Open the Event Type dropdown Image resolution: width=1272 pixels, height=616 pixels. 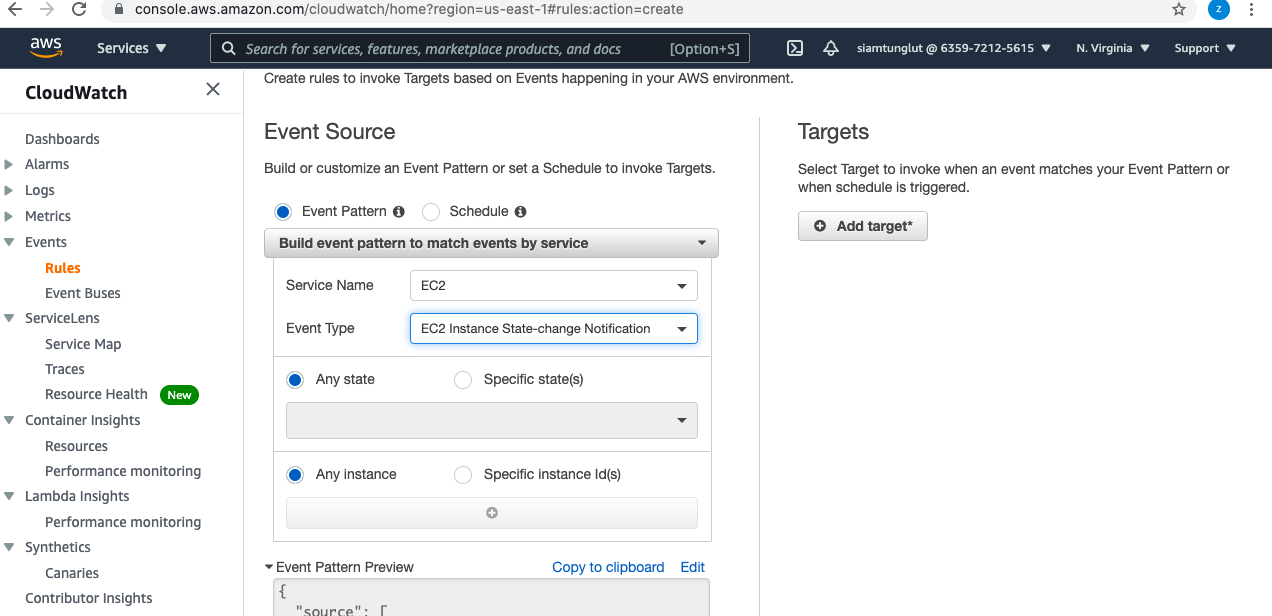pos(554,329)
